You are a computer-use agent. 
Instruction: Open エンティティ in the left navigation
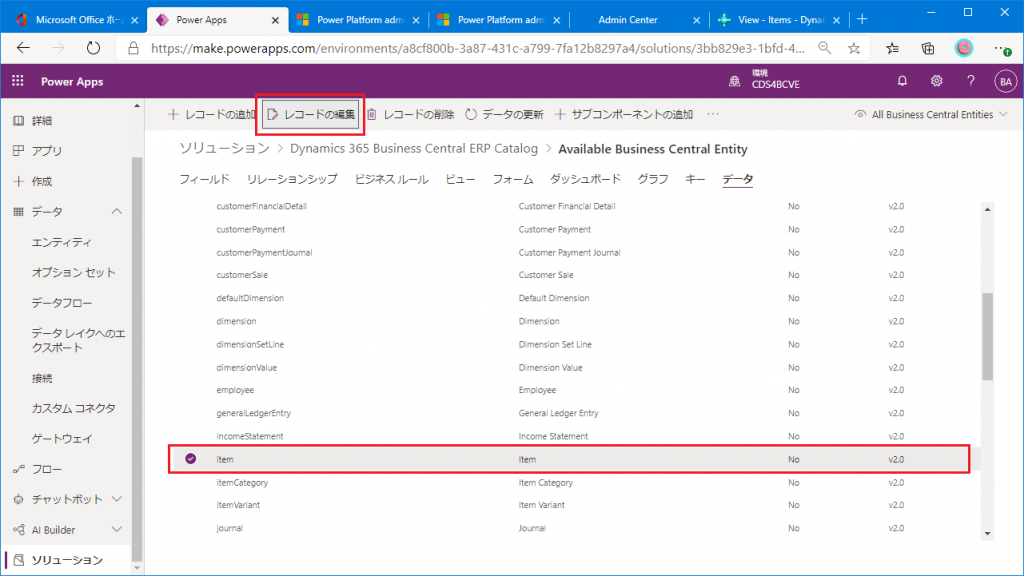tap(62, 242)
